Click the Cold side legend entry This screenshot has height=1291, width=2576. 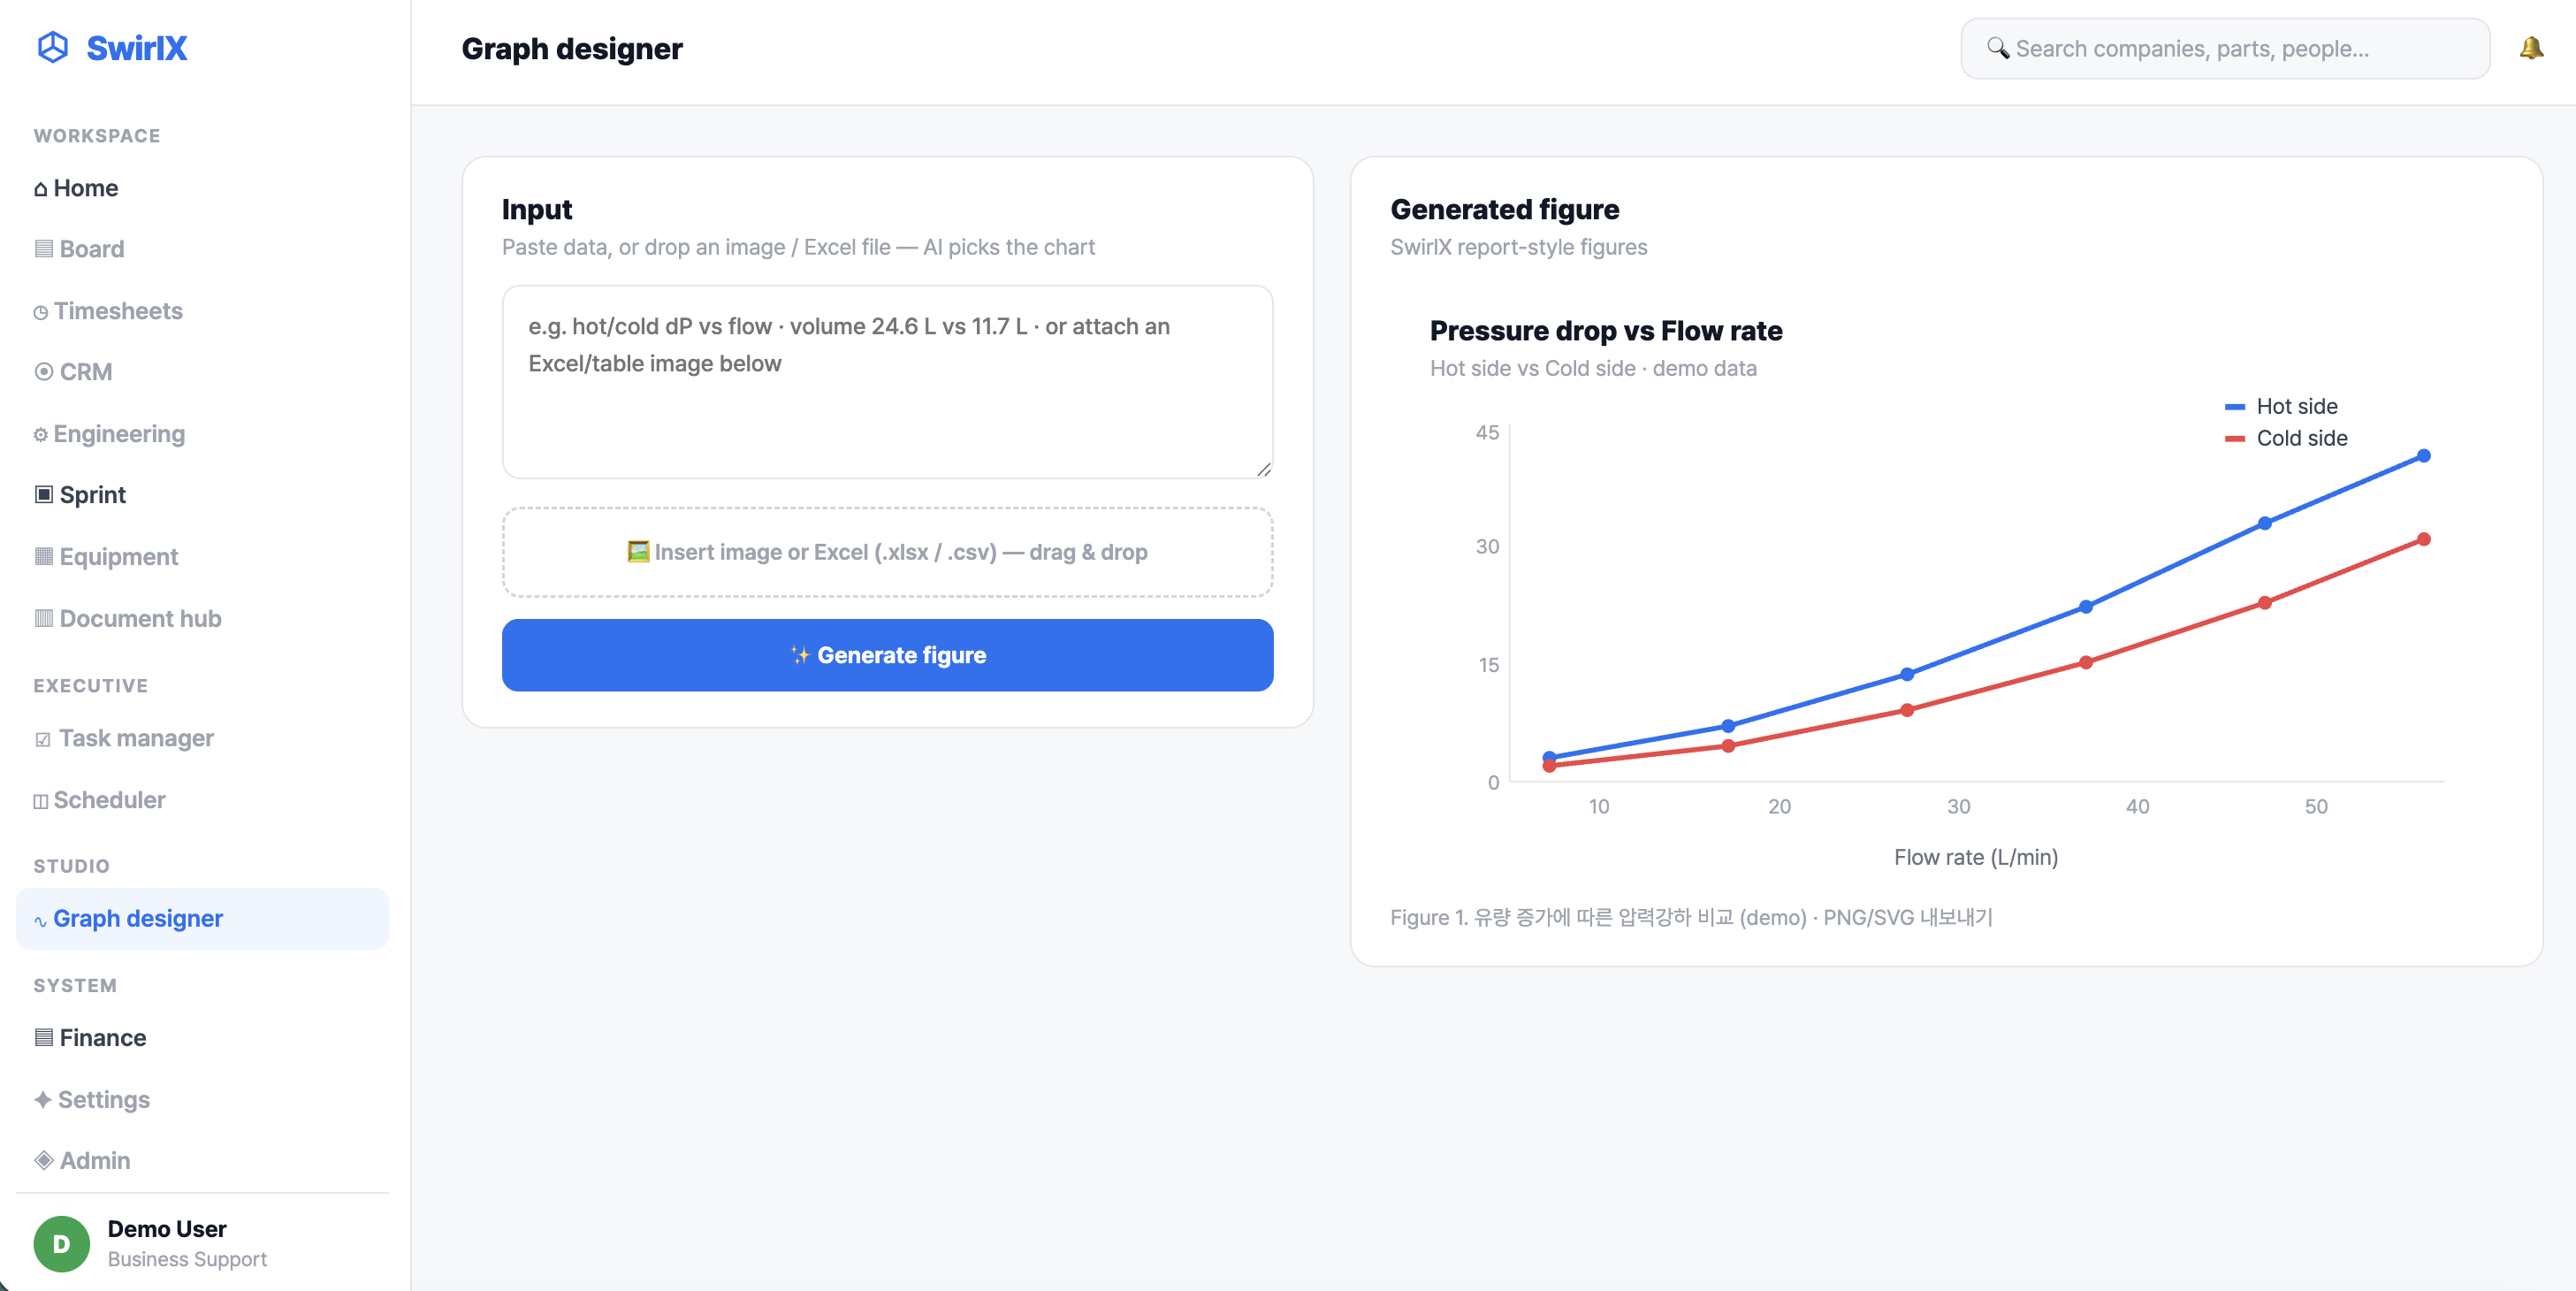(2285, 438)
